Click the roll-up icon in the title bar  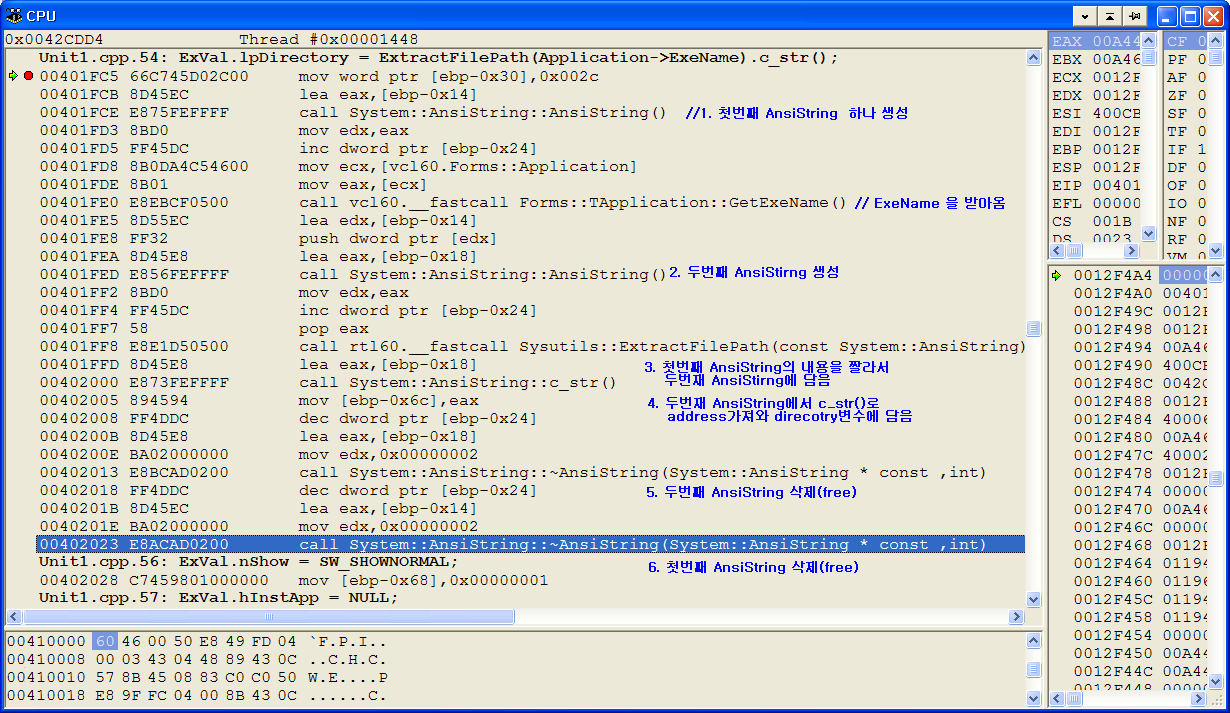(x=1109, y=16)
